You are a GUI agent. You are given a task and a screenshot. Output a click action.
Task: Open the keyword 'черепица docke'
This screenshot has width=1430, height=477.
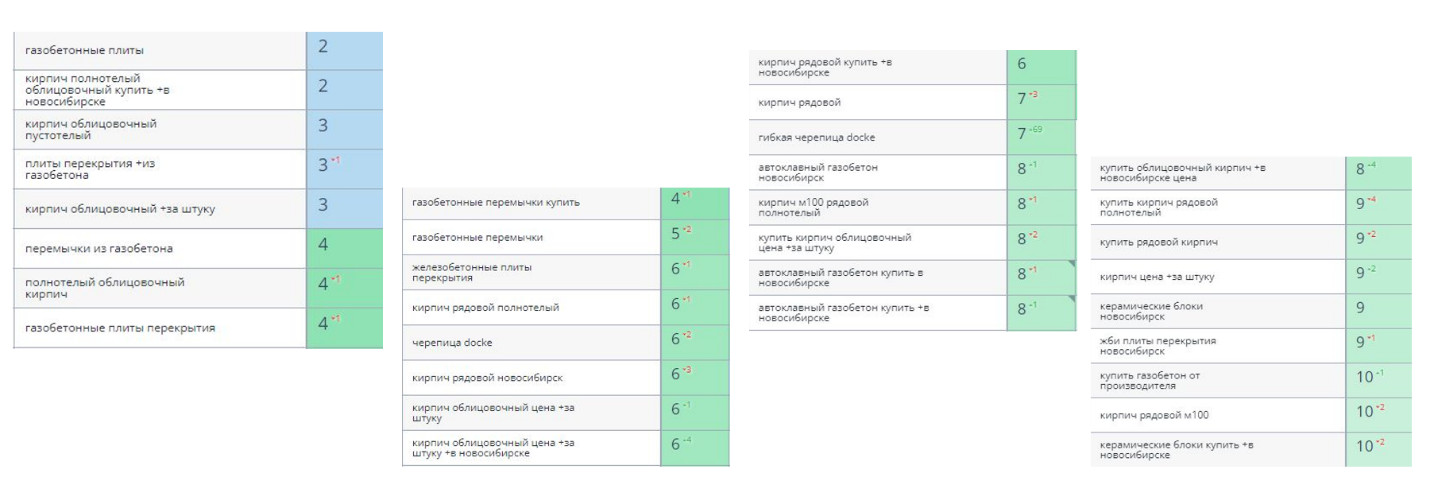pos(452,342)
